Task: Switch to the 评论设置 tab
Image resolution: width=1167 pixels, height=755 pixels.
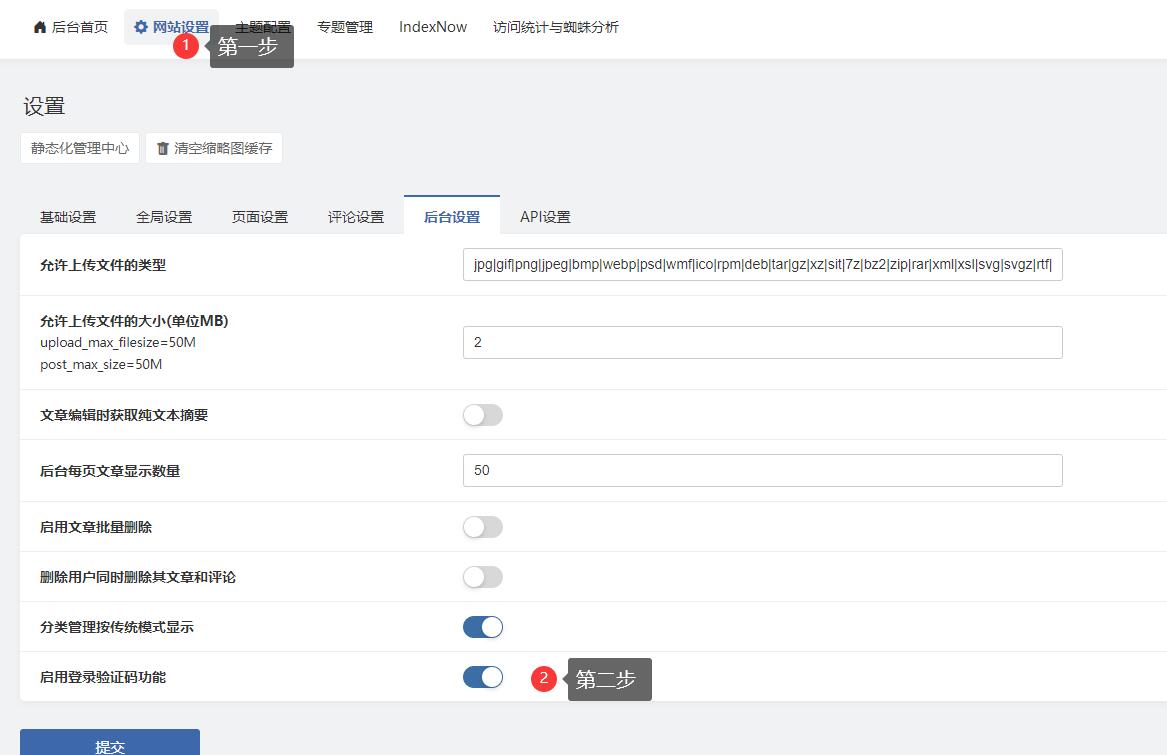Action: pyautogui.click(x=356, y=217)
